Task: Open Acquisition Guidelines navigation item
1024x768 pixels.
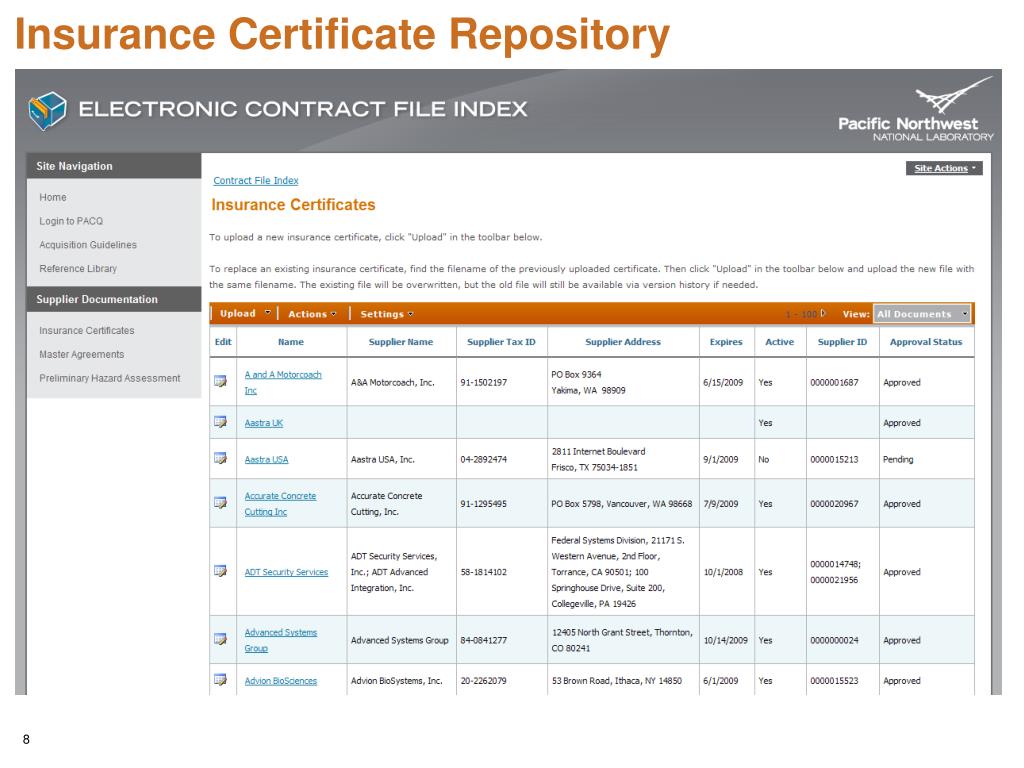Action: point(88,245)
